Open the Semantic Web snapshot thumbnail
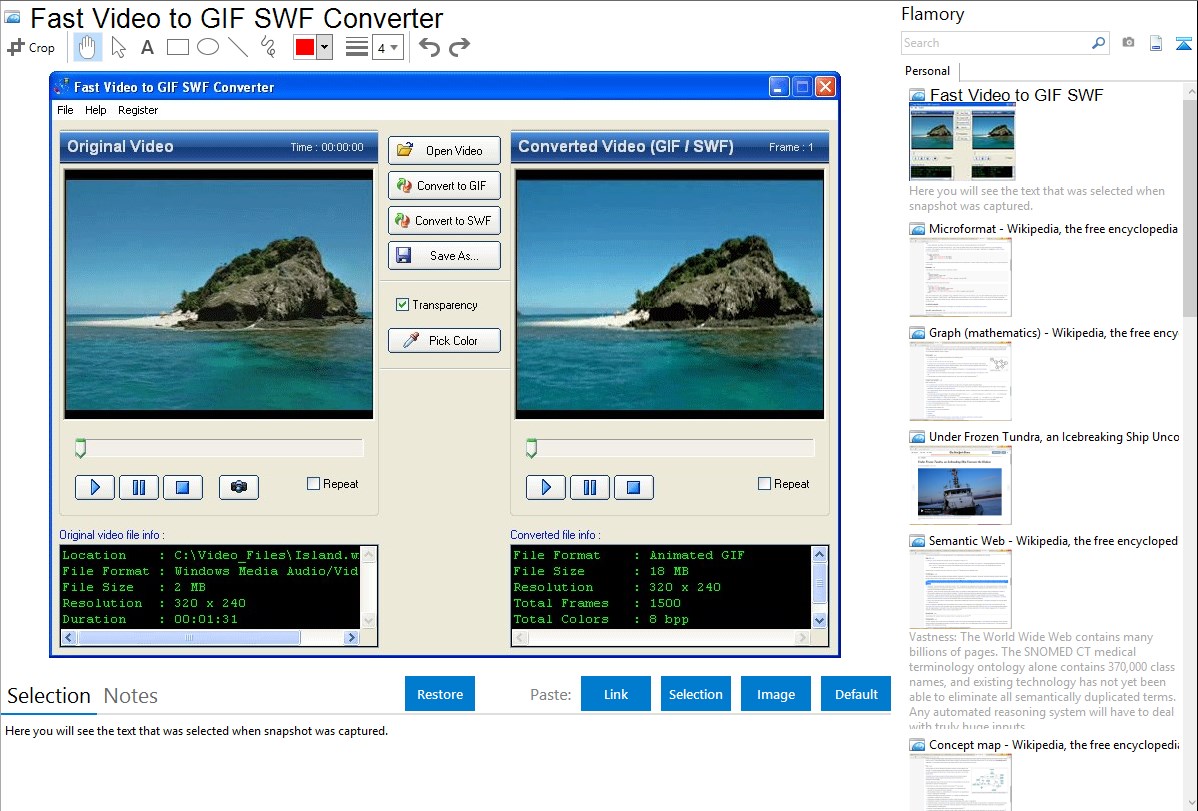The height and width of the screenshot is (811, 1198). [960, 589]
